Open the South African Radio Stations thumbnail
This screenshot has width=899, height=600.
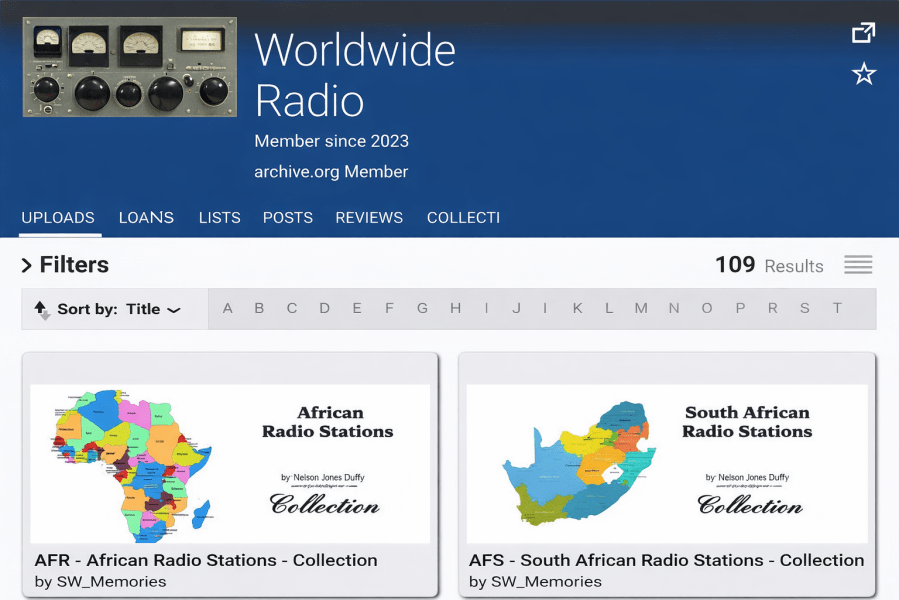tap(666, 463)
